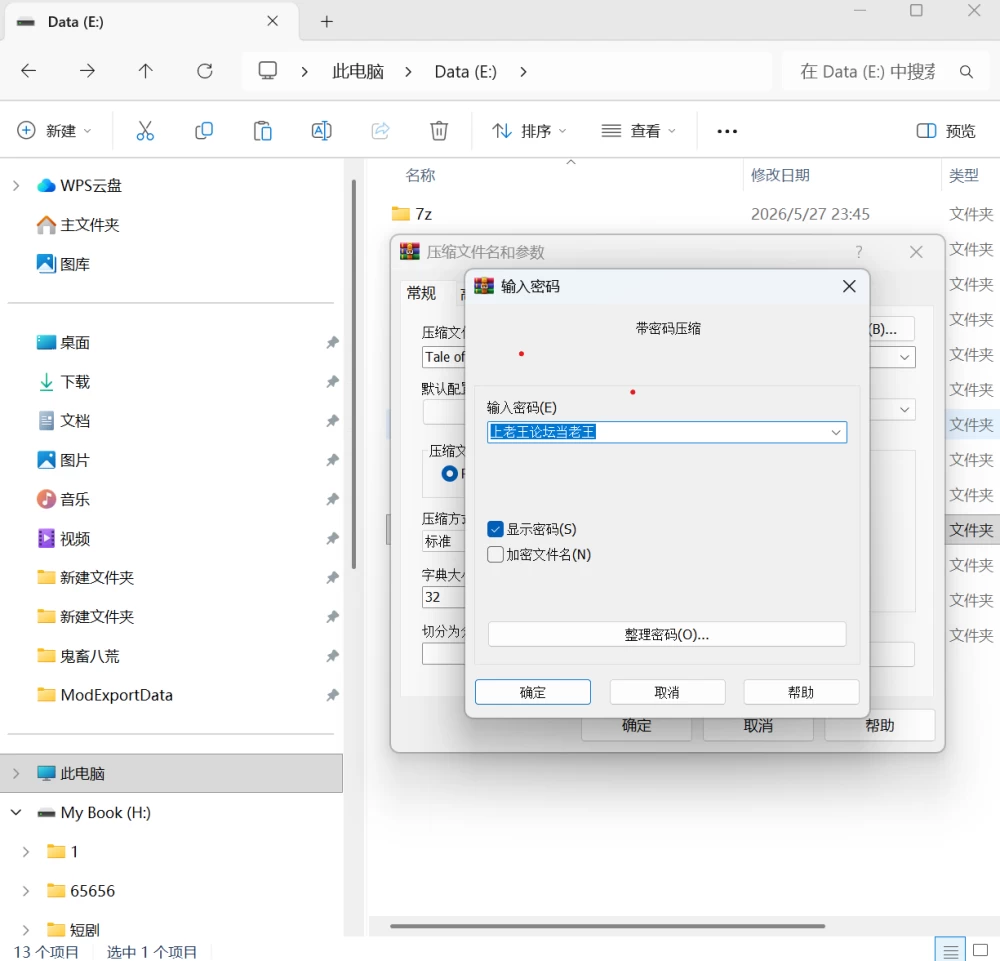The height and width of the screenshot is (961, 1000).
Task: Confirm password with 确定 button
Action: pyautogui.click(x=533, y=692)
